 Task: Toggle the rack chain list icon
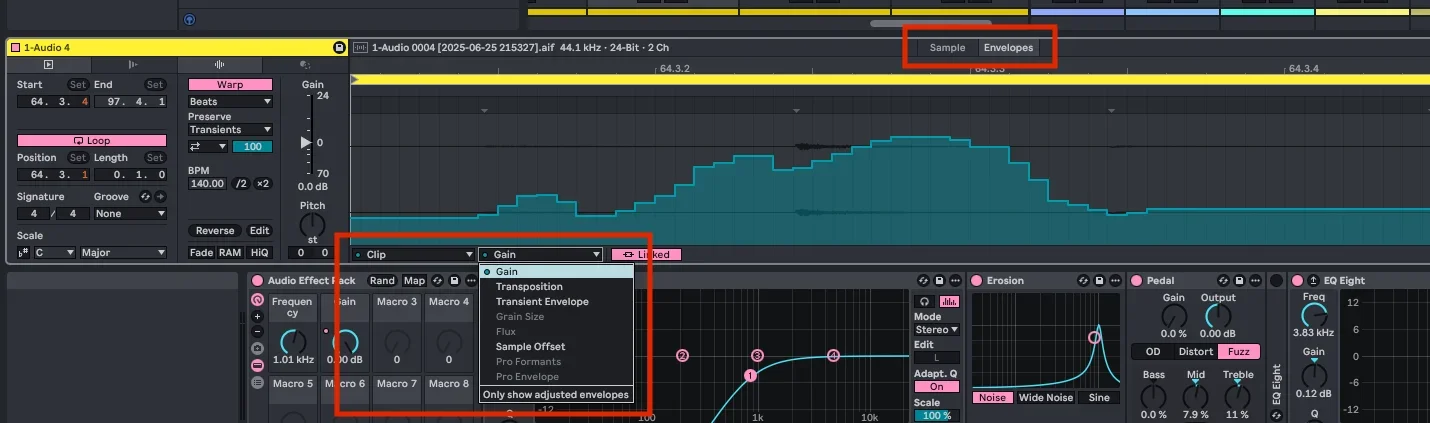pyautogui.click(x=257, y=382)
